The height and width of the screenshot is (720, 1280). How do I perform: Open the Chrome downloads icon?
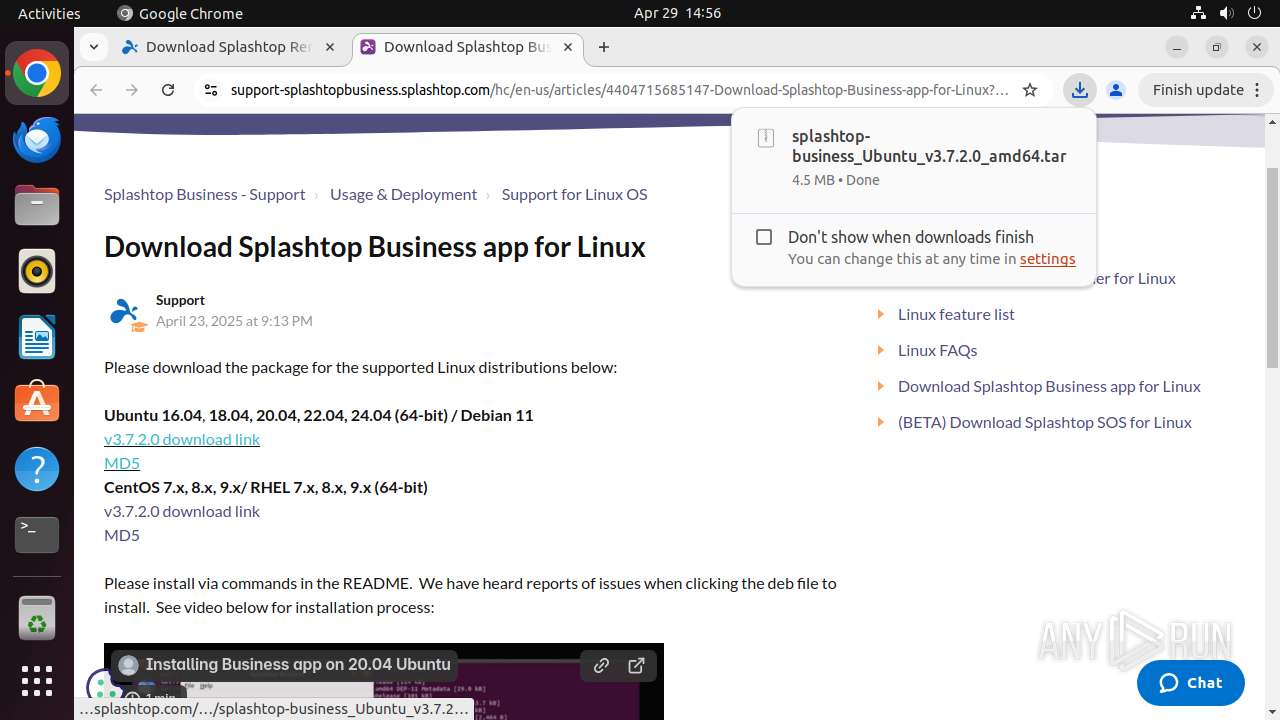pyautogui.click(x=1079, y=90)
